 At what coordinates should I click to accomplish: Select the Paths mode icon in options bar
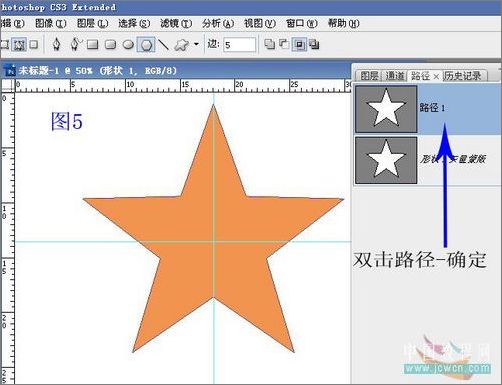click(19, 44)
